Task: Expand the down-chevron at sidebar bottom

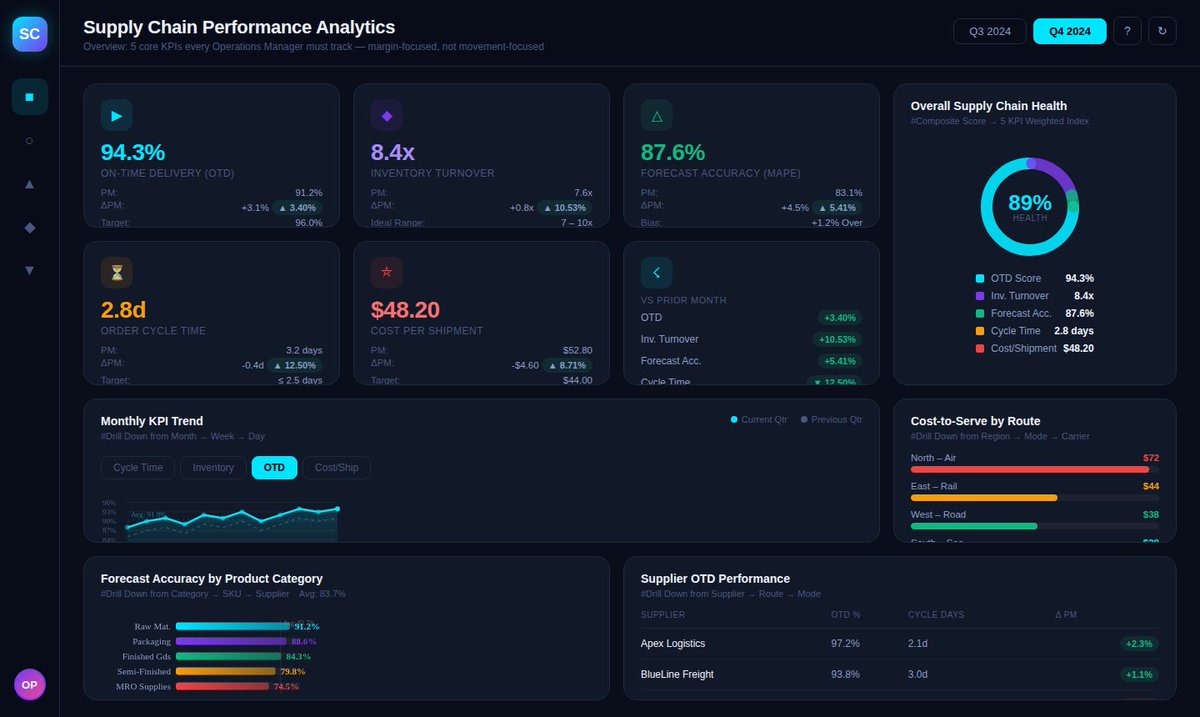Action: click(29, 270)
